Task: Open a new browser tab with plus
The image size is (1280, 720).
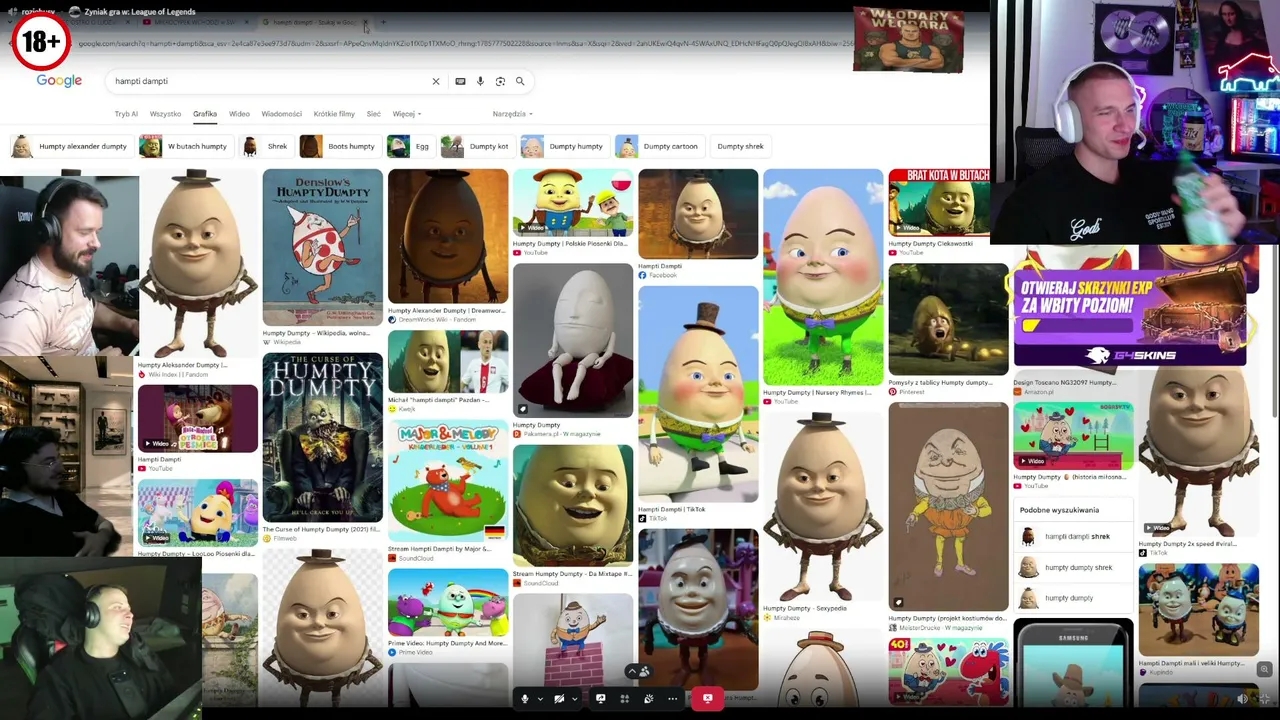Action: (x=383, y=22)
